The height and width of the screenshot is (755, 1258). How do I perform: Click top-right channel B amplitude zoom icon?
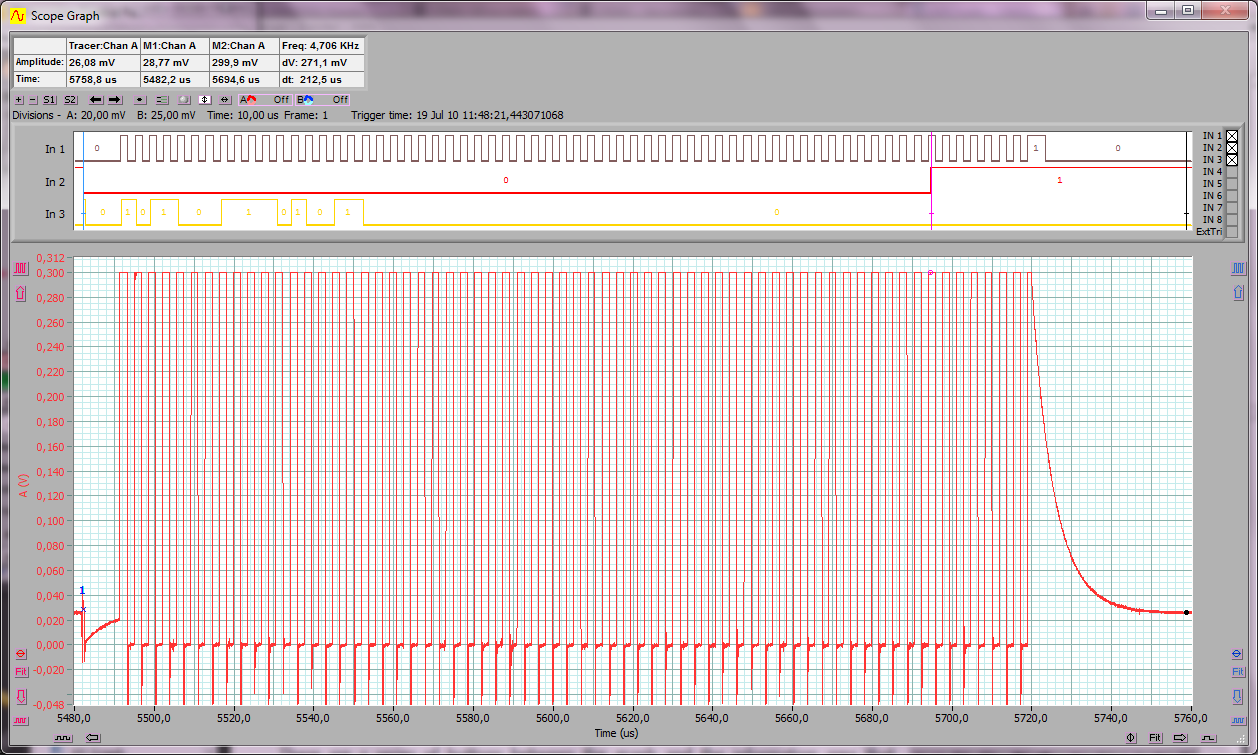coord(1239,269)
